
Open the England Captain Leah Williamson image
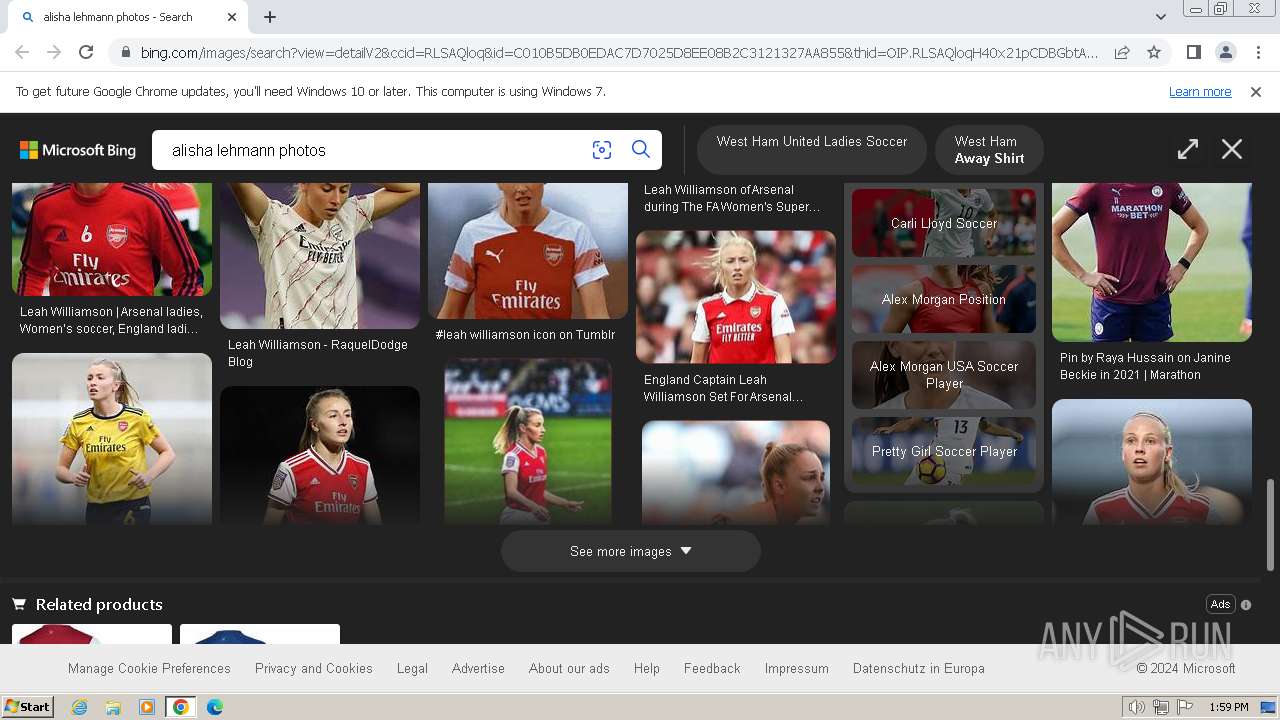736,297
